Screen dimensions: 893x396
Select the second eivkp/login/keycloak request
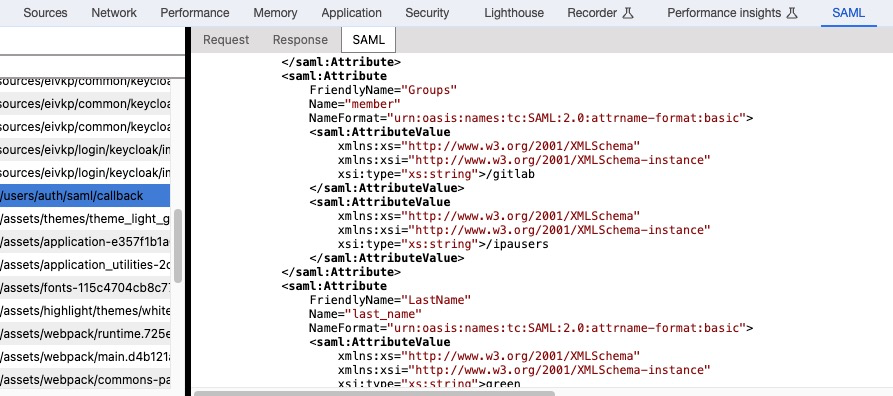tap(85, 172)
